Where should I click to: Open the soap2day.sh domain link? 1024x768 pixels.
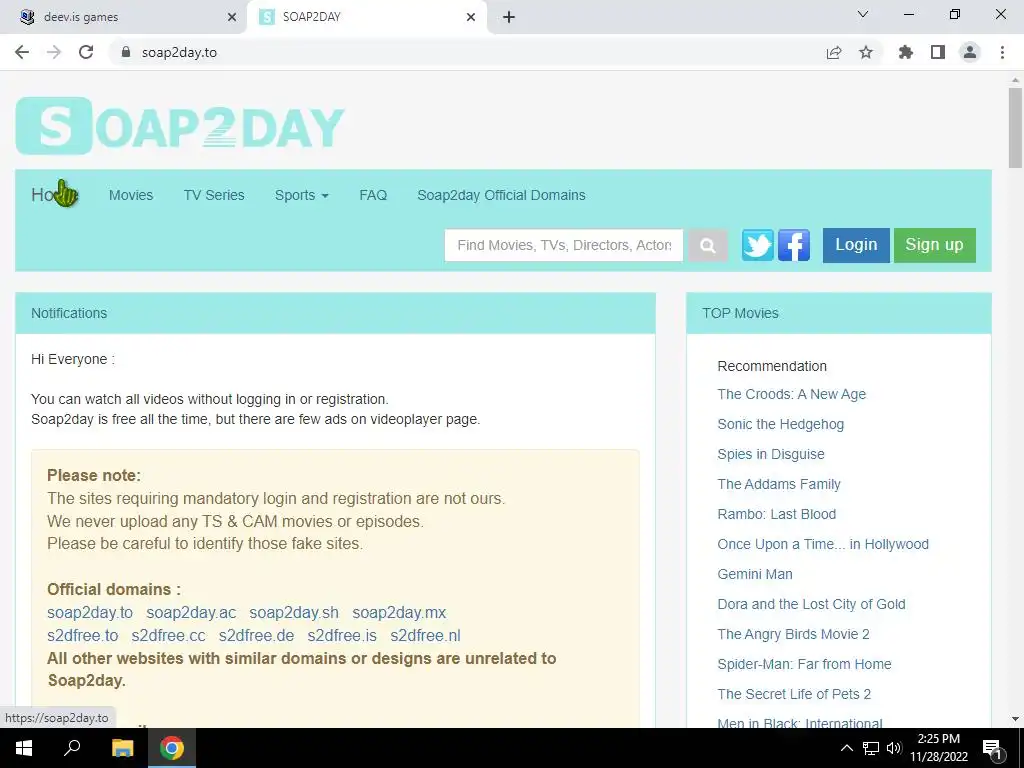point(294,613)
